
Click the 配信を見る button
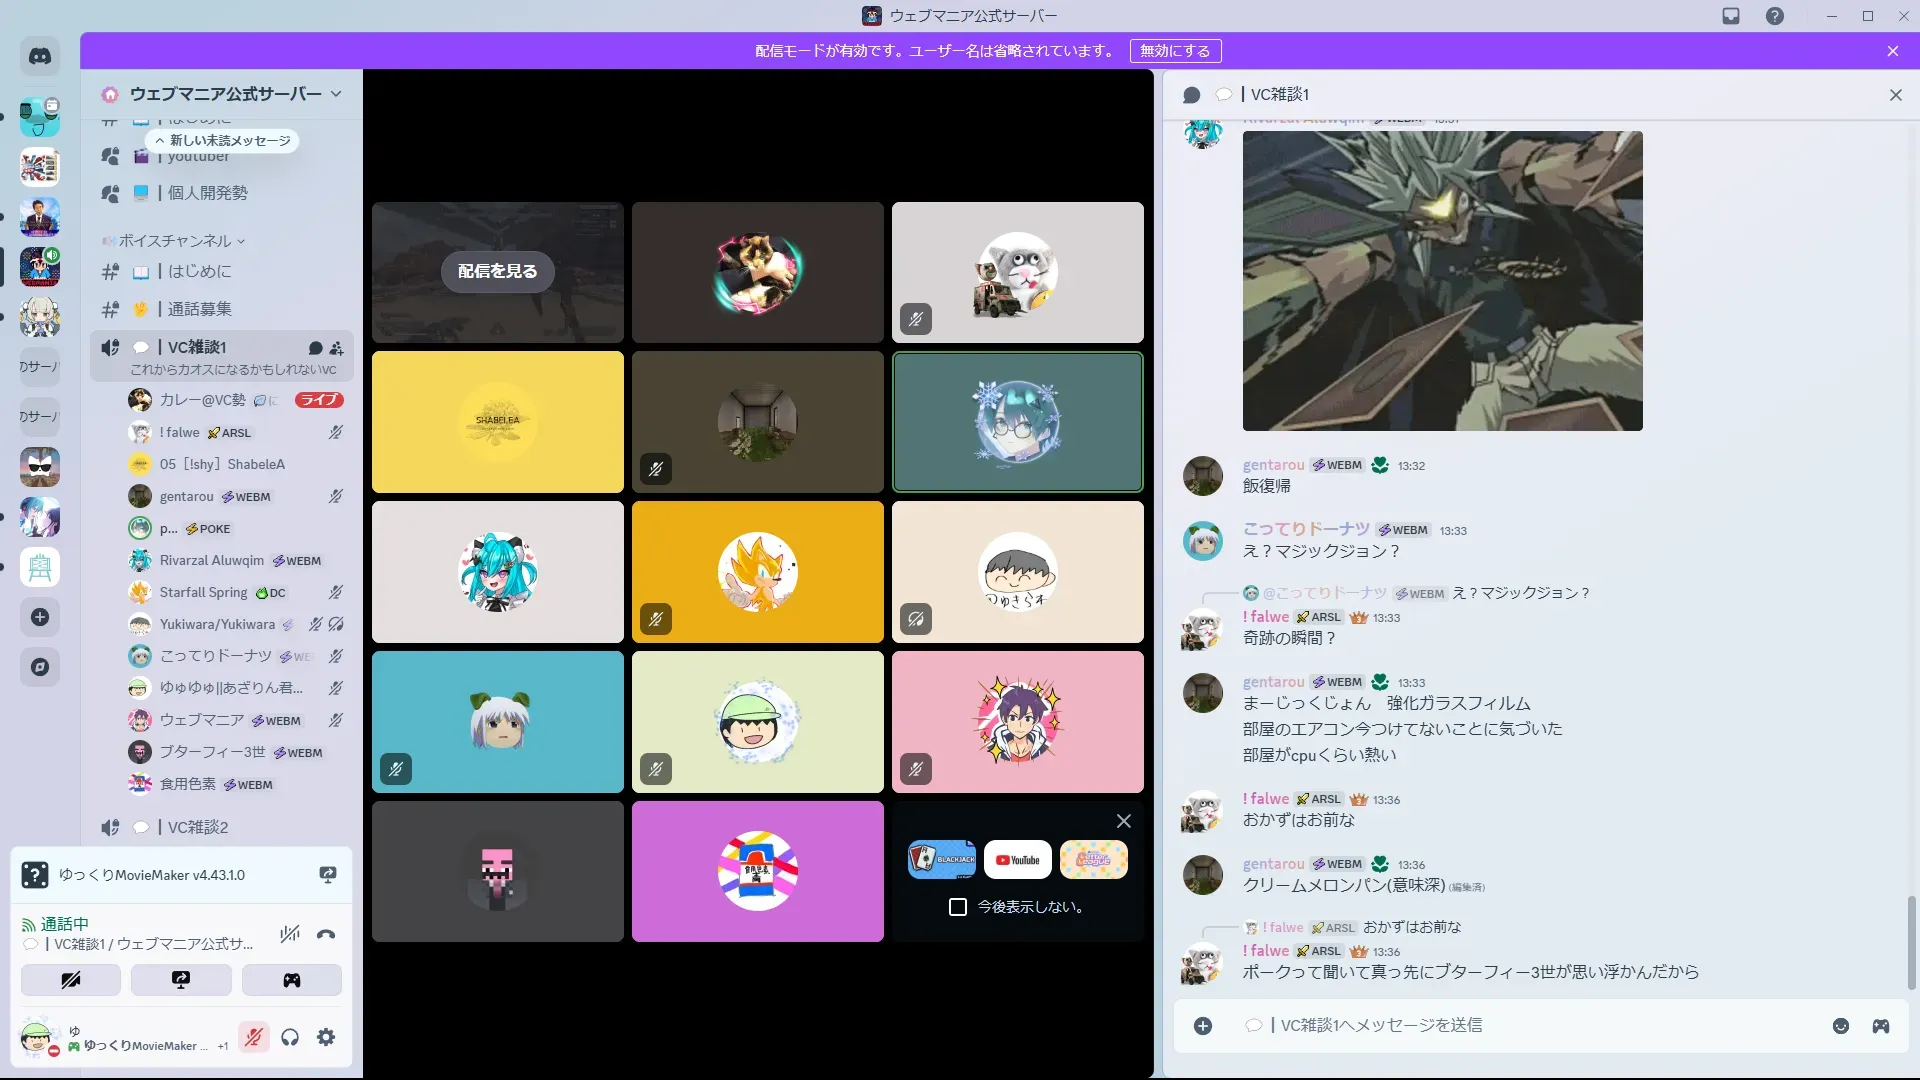click(497, 272)
